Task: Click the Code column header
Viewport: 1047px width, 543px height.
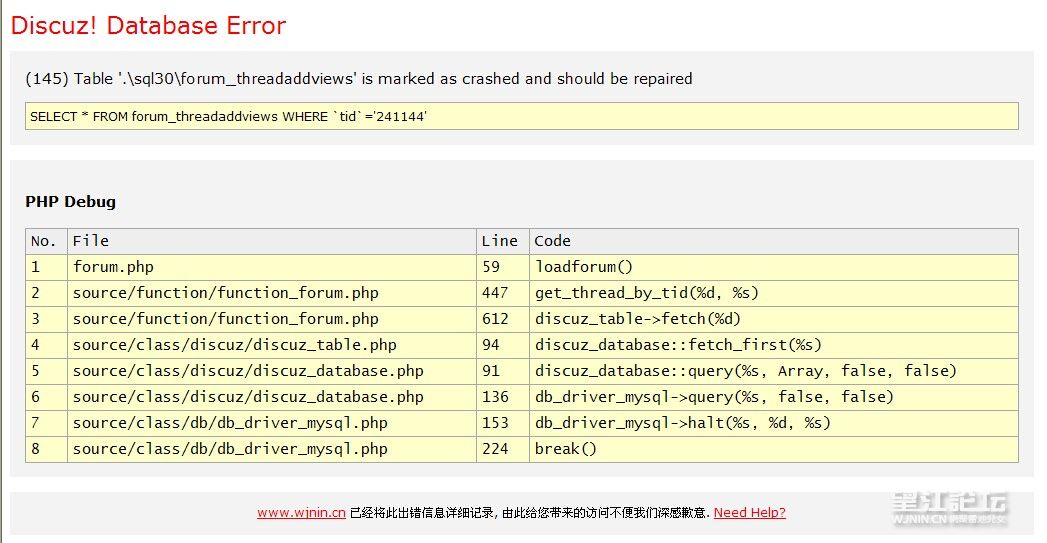Action: click(774, 241)
